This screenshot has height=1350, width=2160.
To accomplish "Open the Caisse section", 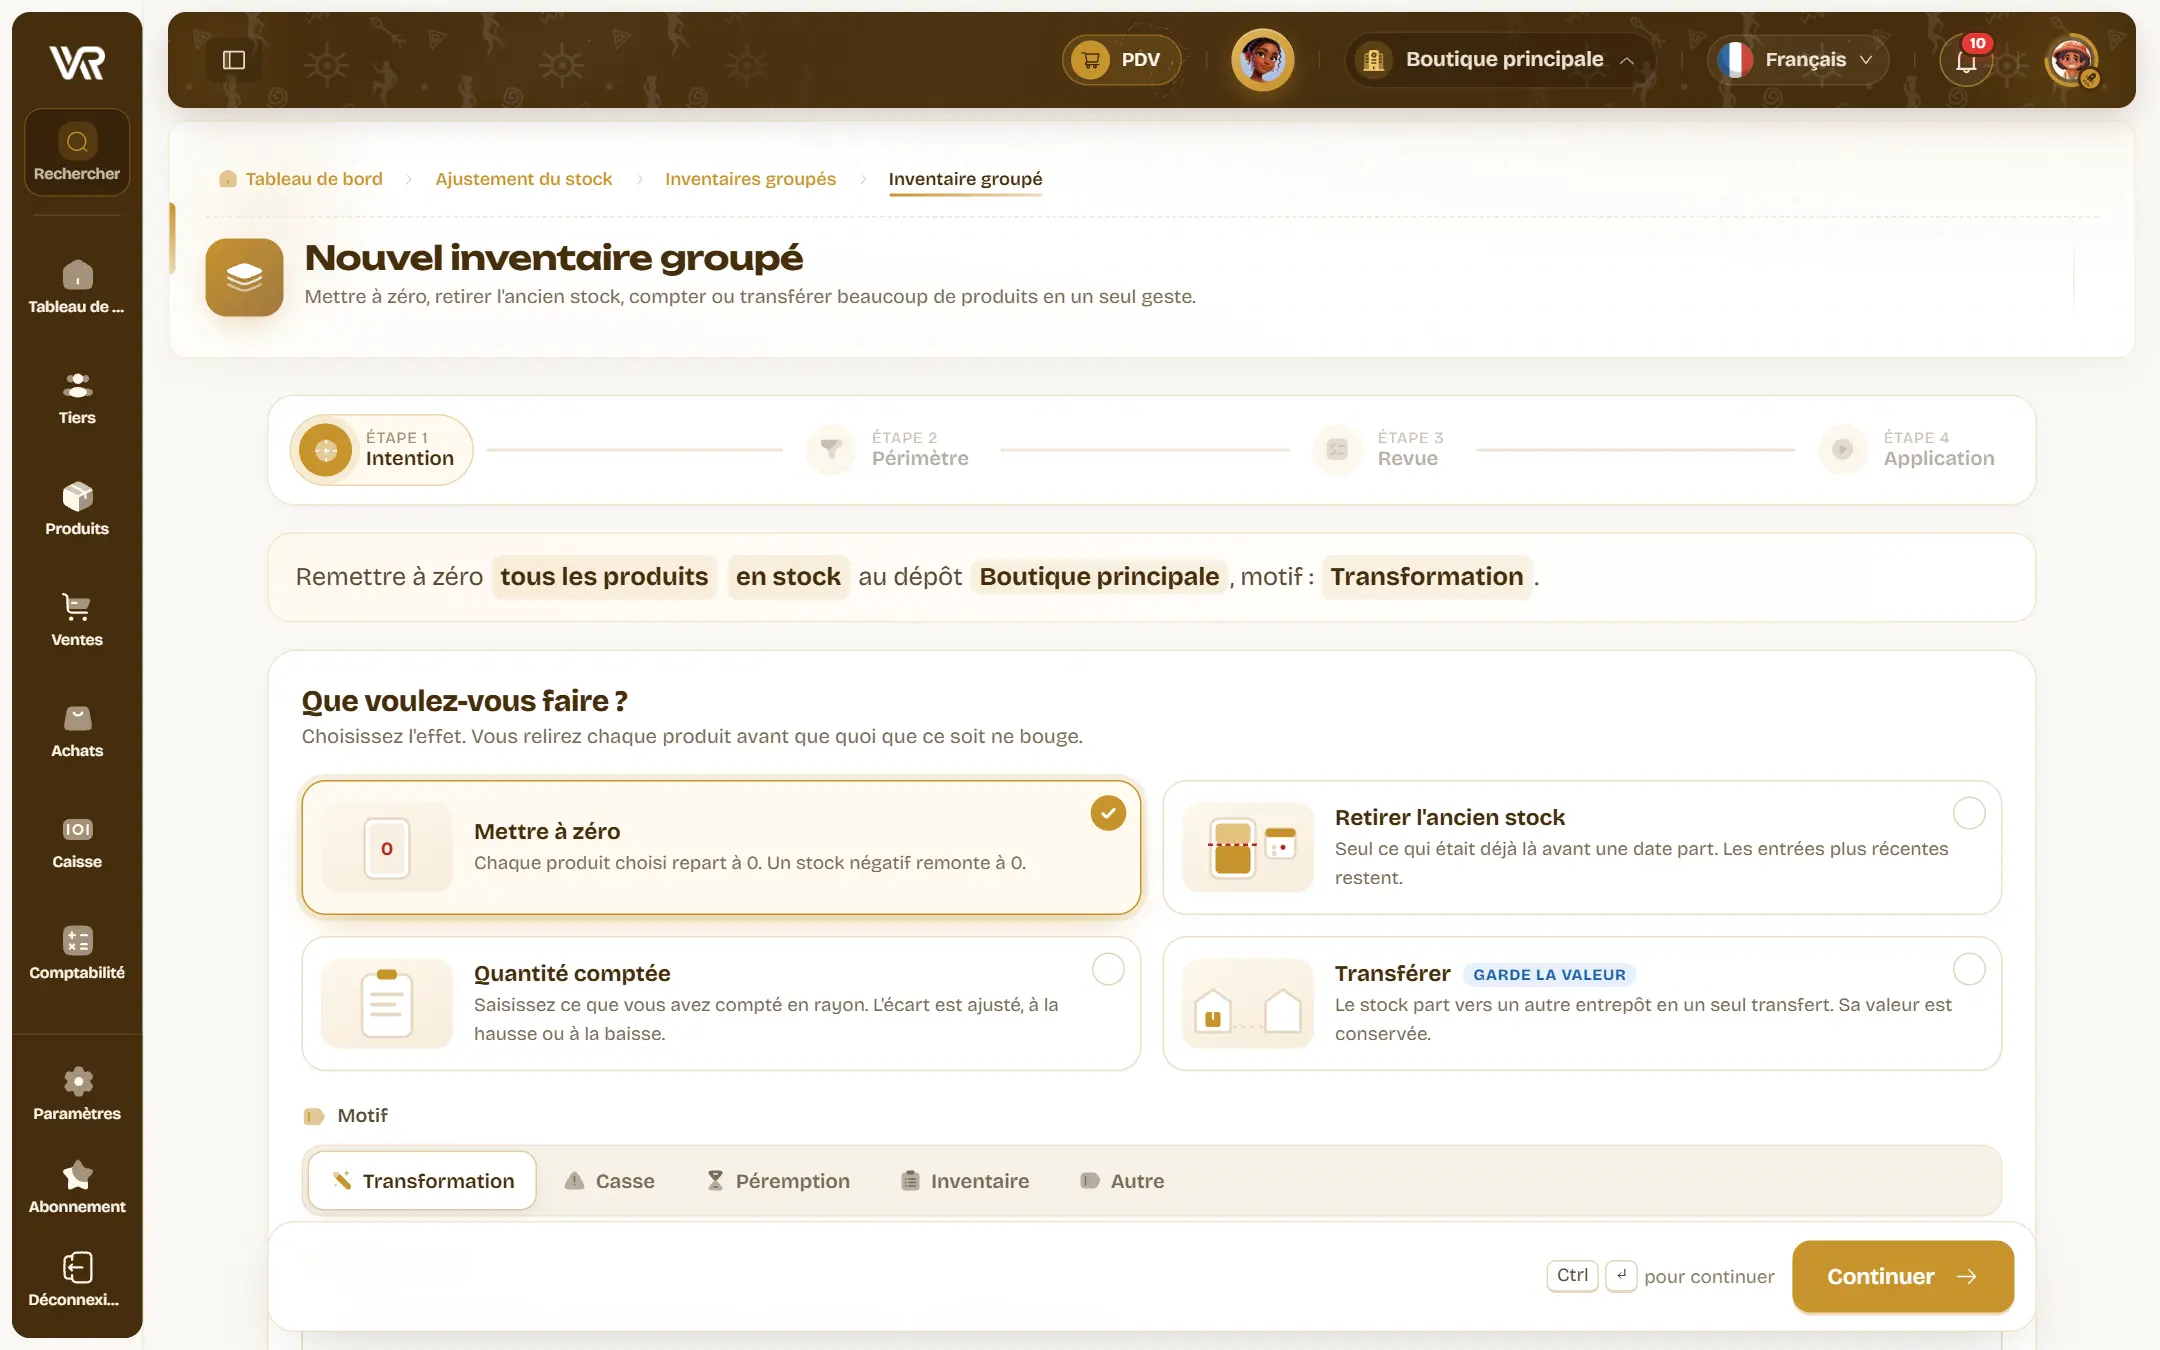I will coord(77,842).
